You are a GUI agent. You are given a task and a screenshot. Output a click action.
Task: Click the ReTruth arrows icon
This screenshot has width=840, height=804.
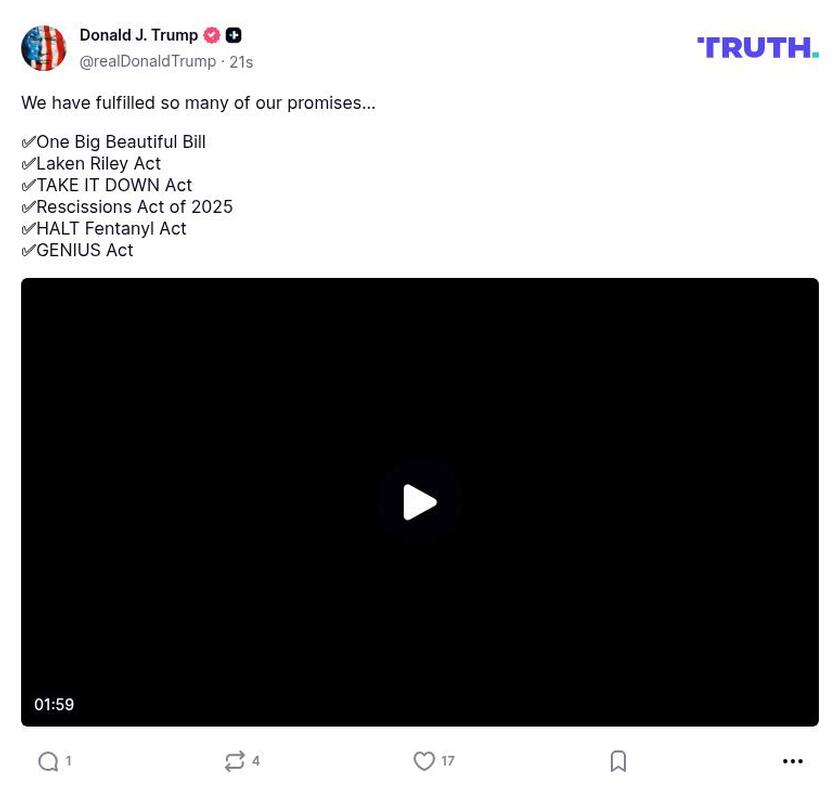235,761
